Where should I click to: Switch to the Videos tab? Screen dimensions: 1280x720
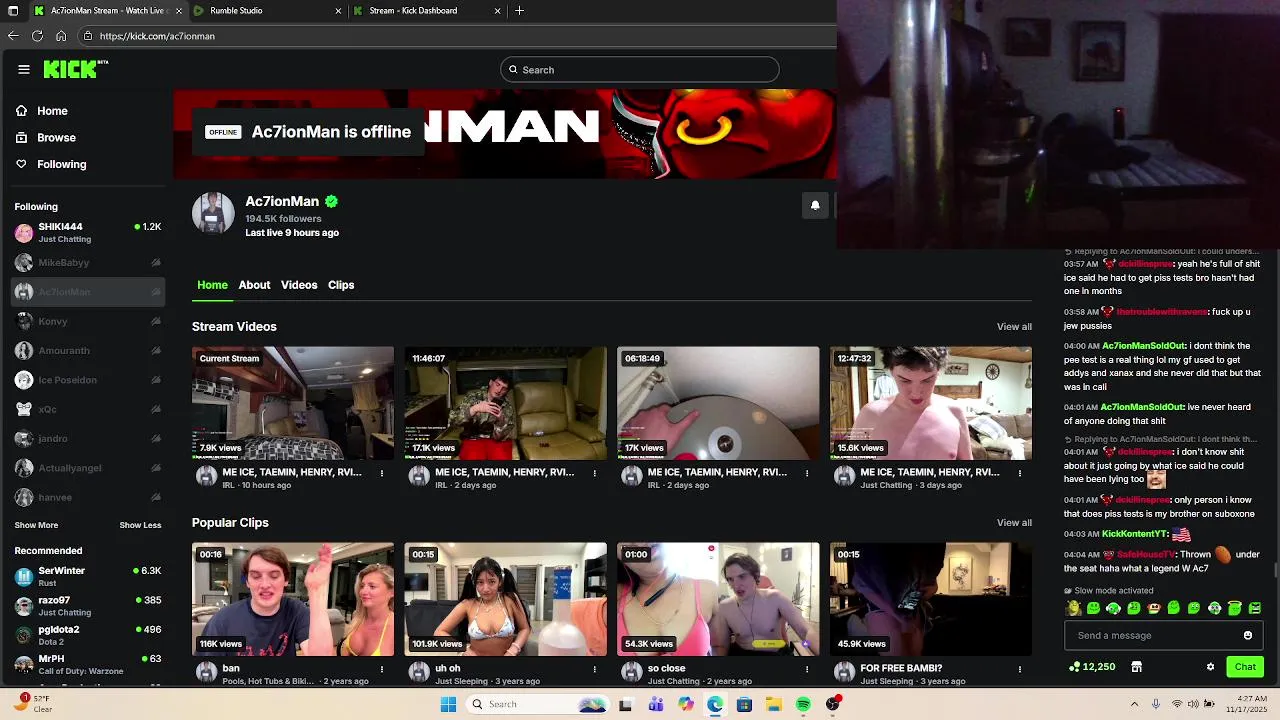pos(299,285)
